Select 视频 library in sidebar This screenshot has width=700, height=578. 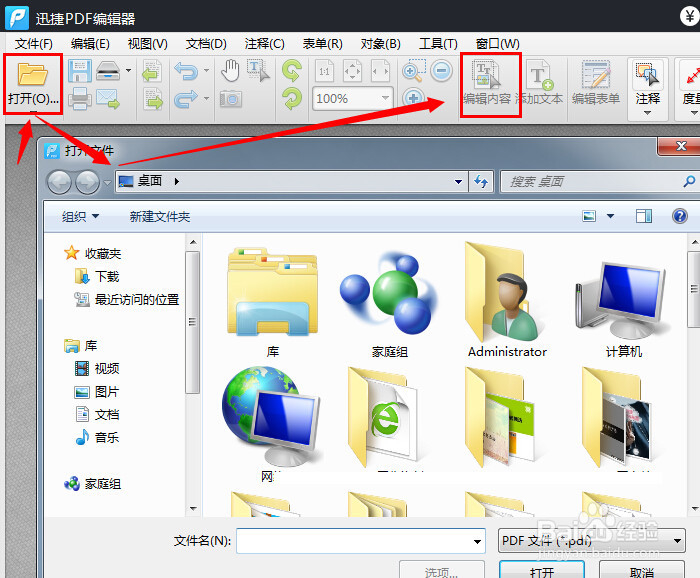tap(97, 369)
